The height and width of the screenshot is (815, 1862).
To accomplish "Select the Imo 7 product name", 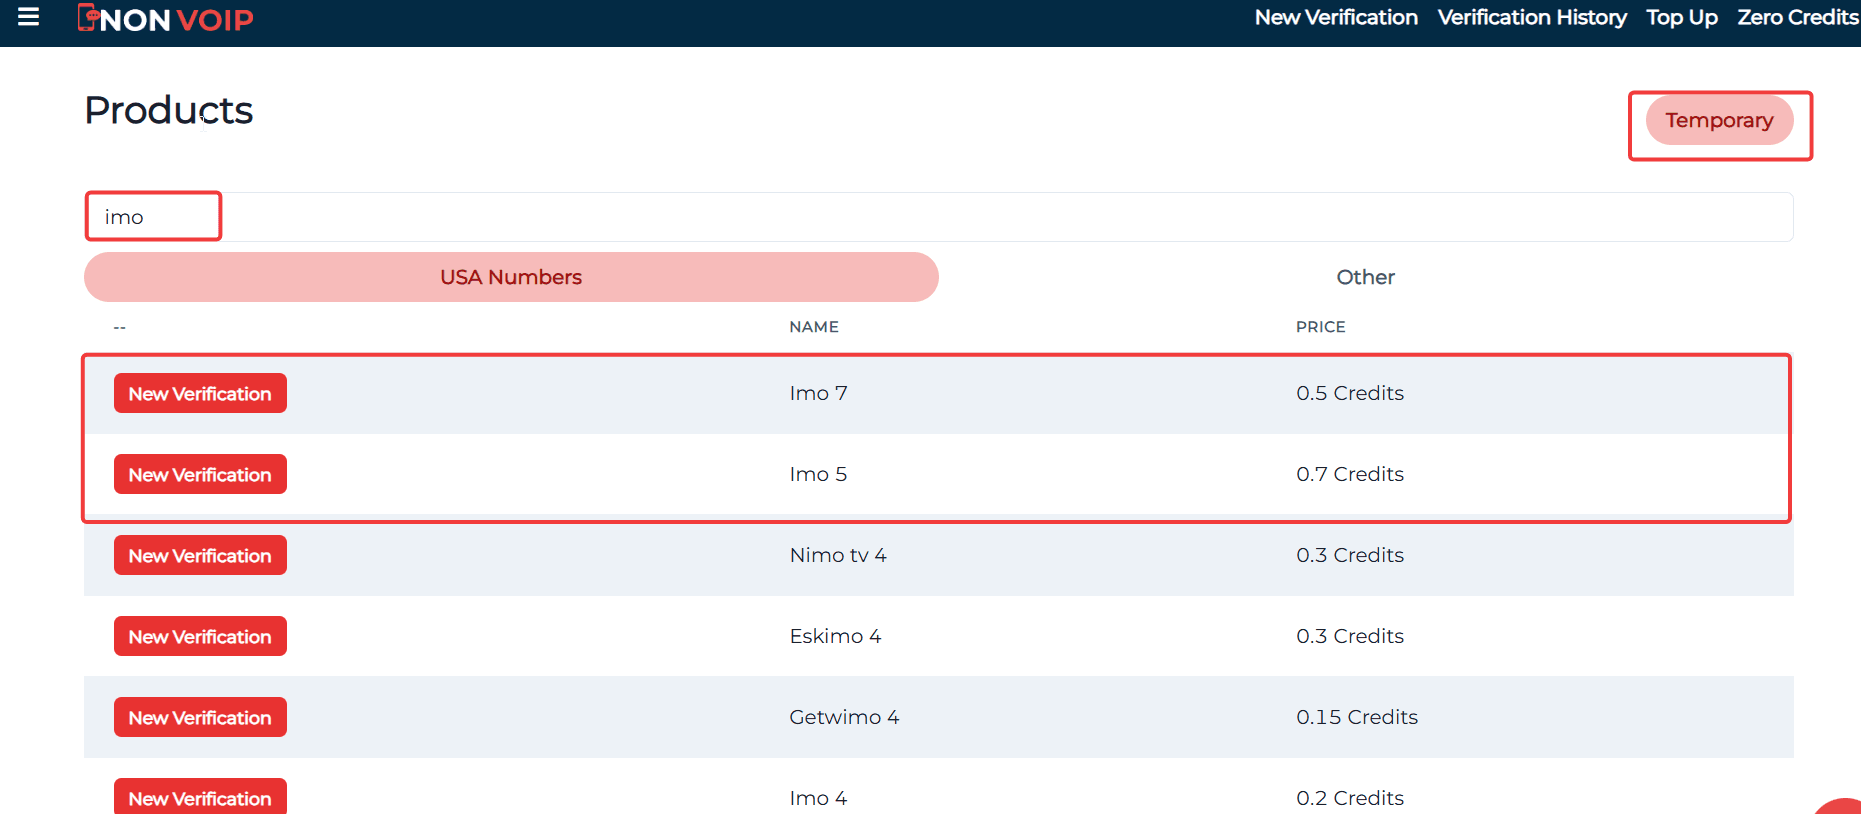I will coord(818,393).
